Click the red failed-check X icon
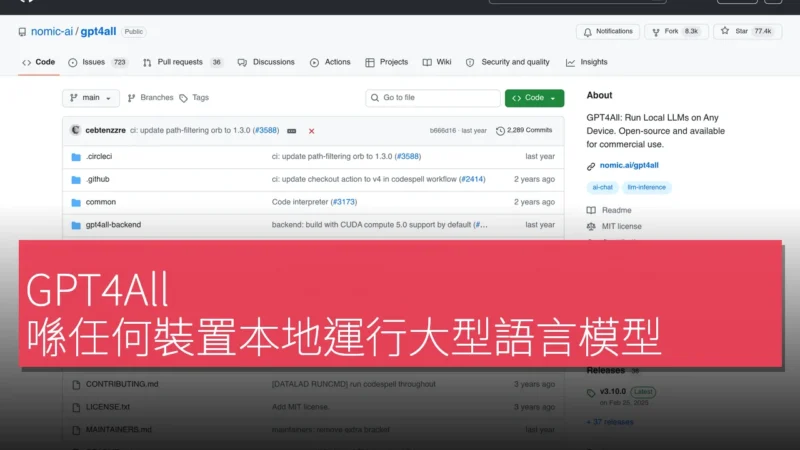 point(311,131)
